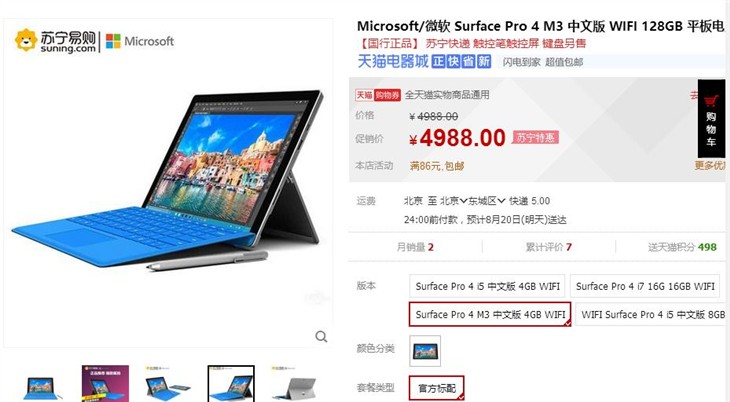Expand the 北京 city dropdown for shipping

pos(453,201)
